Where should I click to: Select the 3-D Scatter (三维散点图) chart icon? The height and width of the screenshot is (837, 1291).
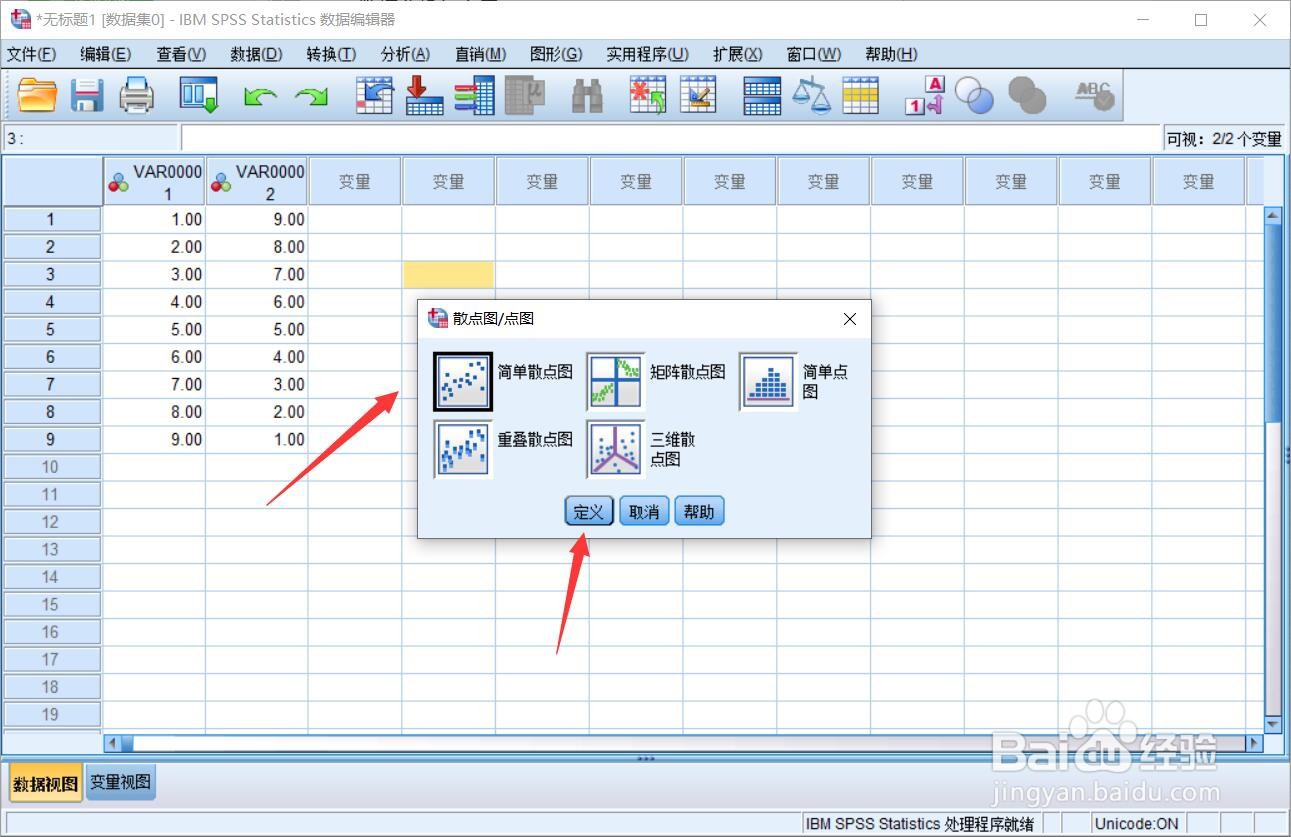(x=615, y=449)
